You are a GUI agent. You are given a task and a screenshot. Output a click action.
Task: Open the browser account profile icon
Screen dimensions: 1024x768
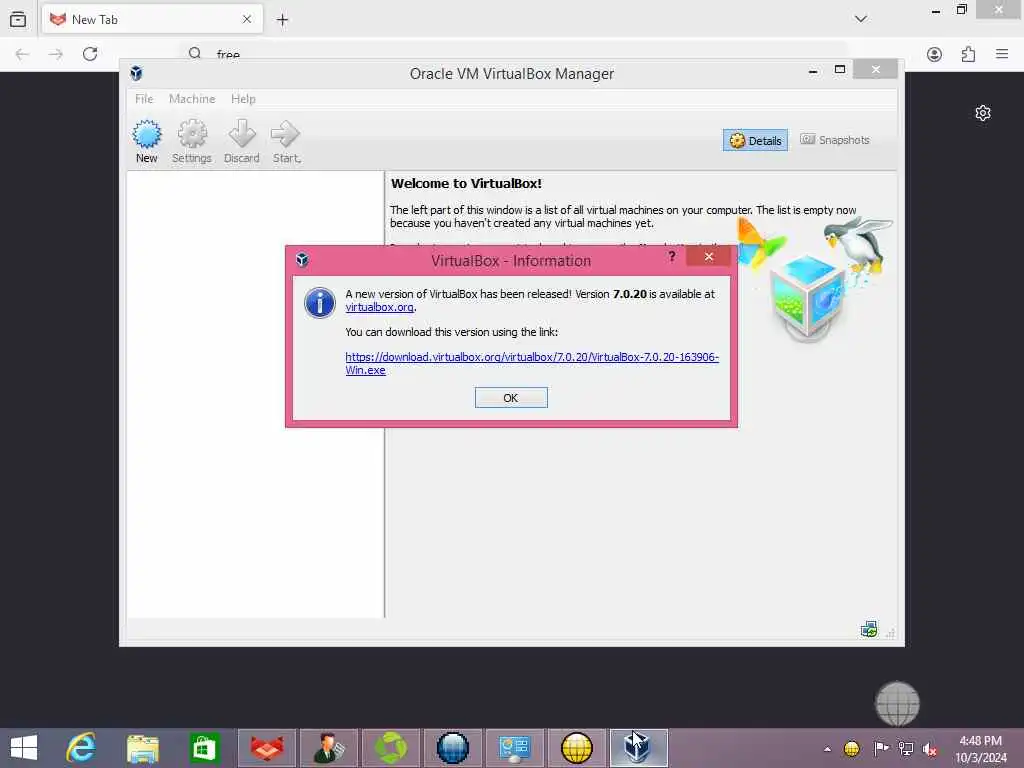click(x=935, y=55)
